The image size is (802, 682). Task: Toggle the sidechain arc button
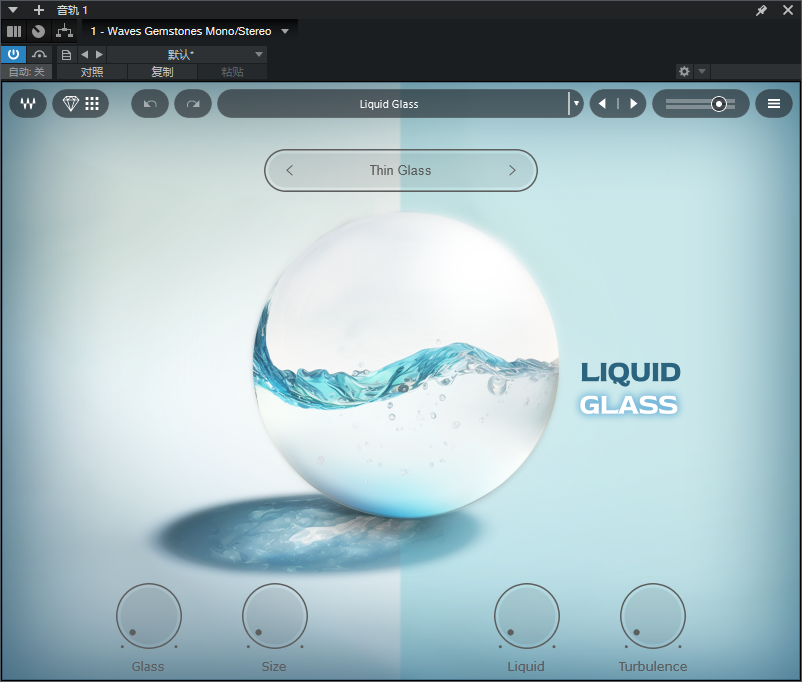39,54
